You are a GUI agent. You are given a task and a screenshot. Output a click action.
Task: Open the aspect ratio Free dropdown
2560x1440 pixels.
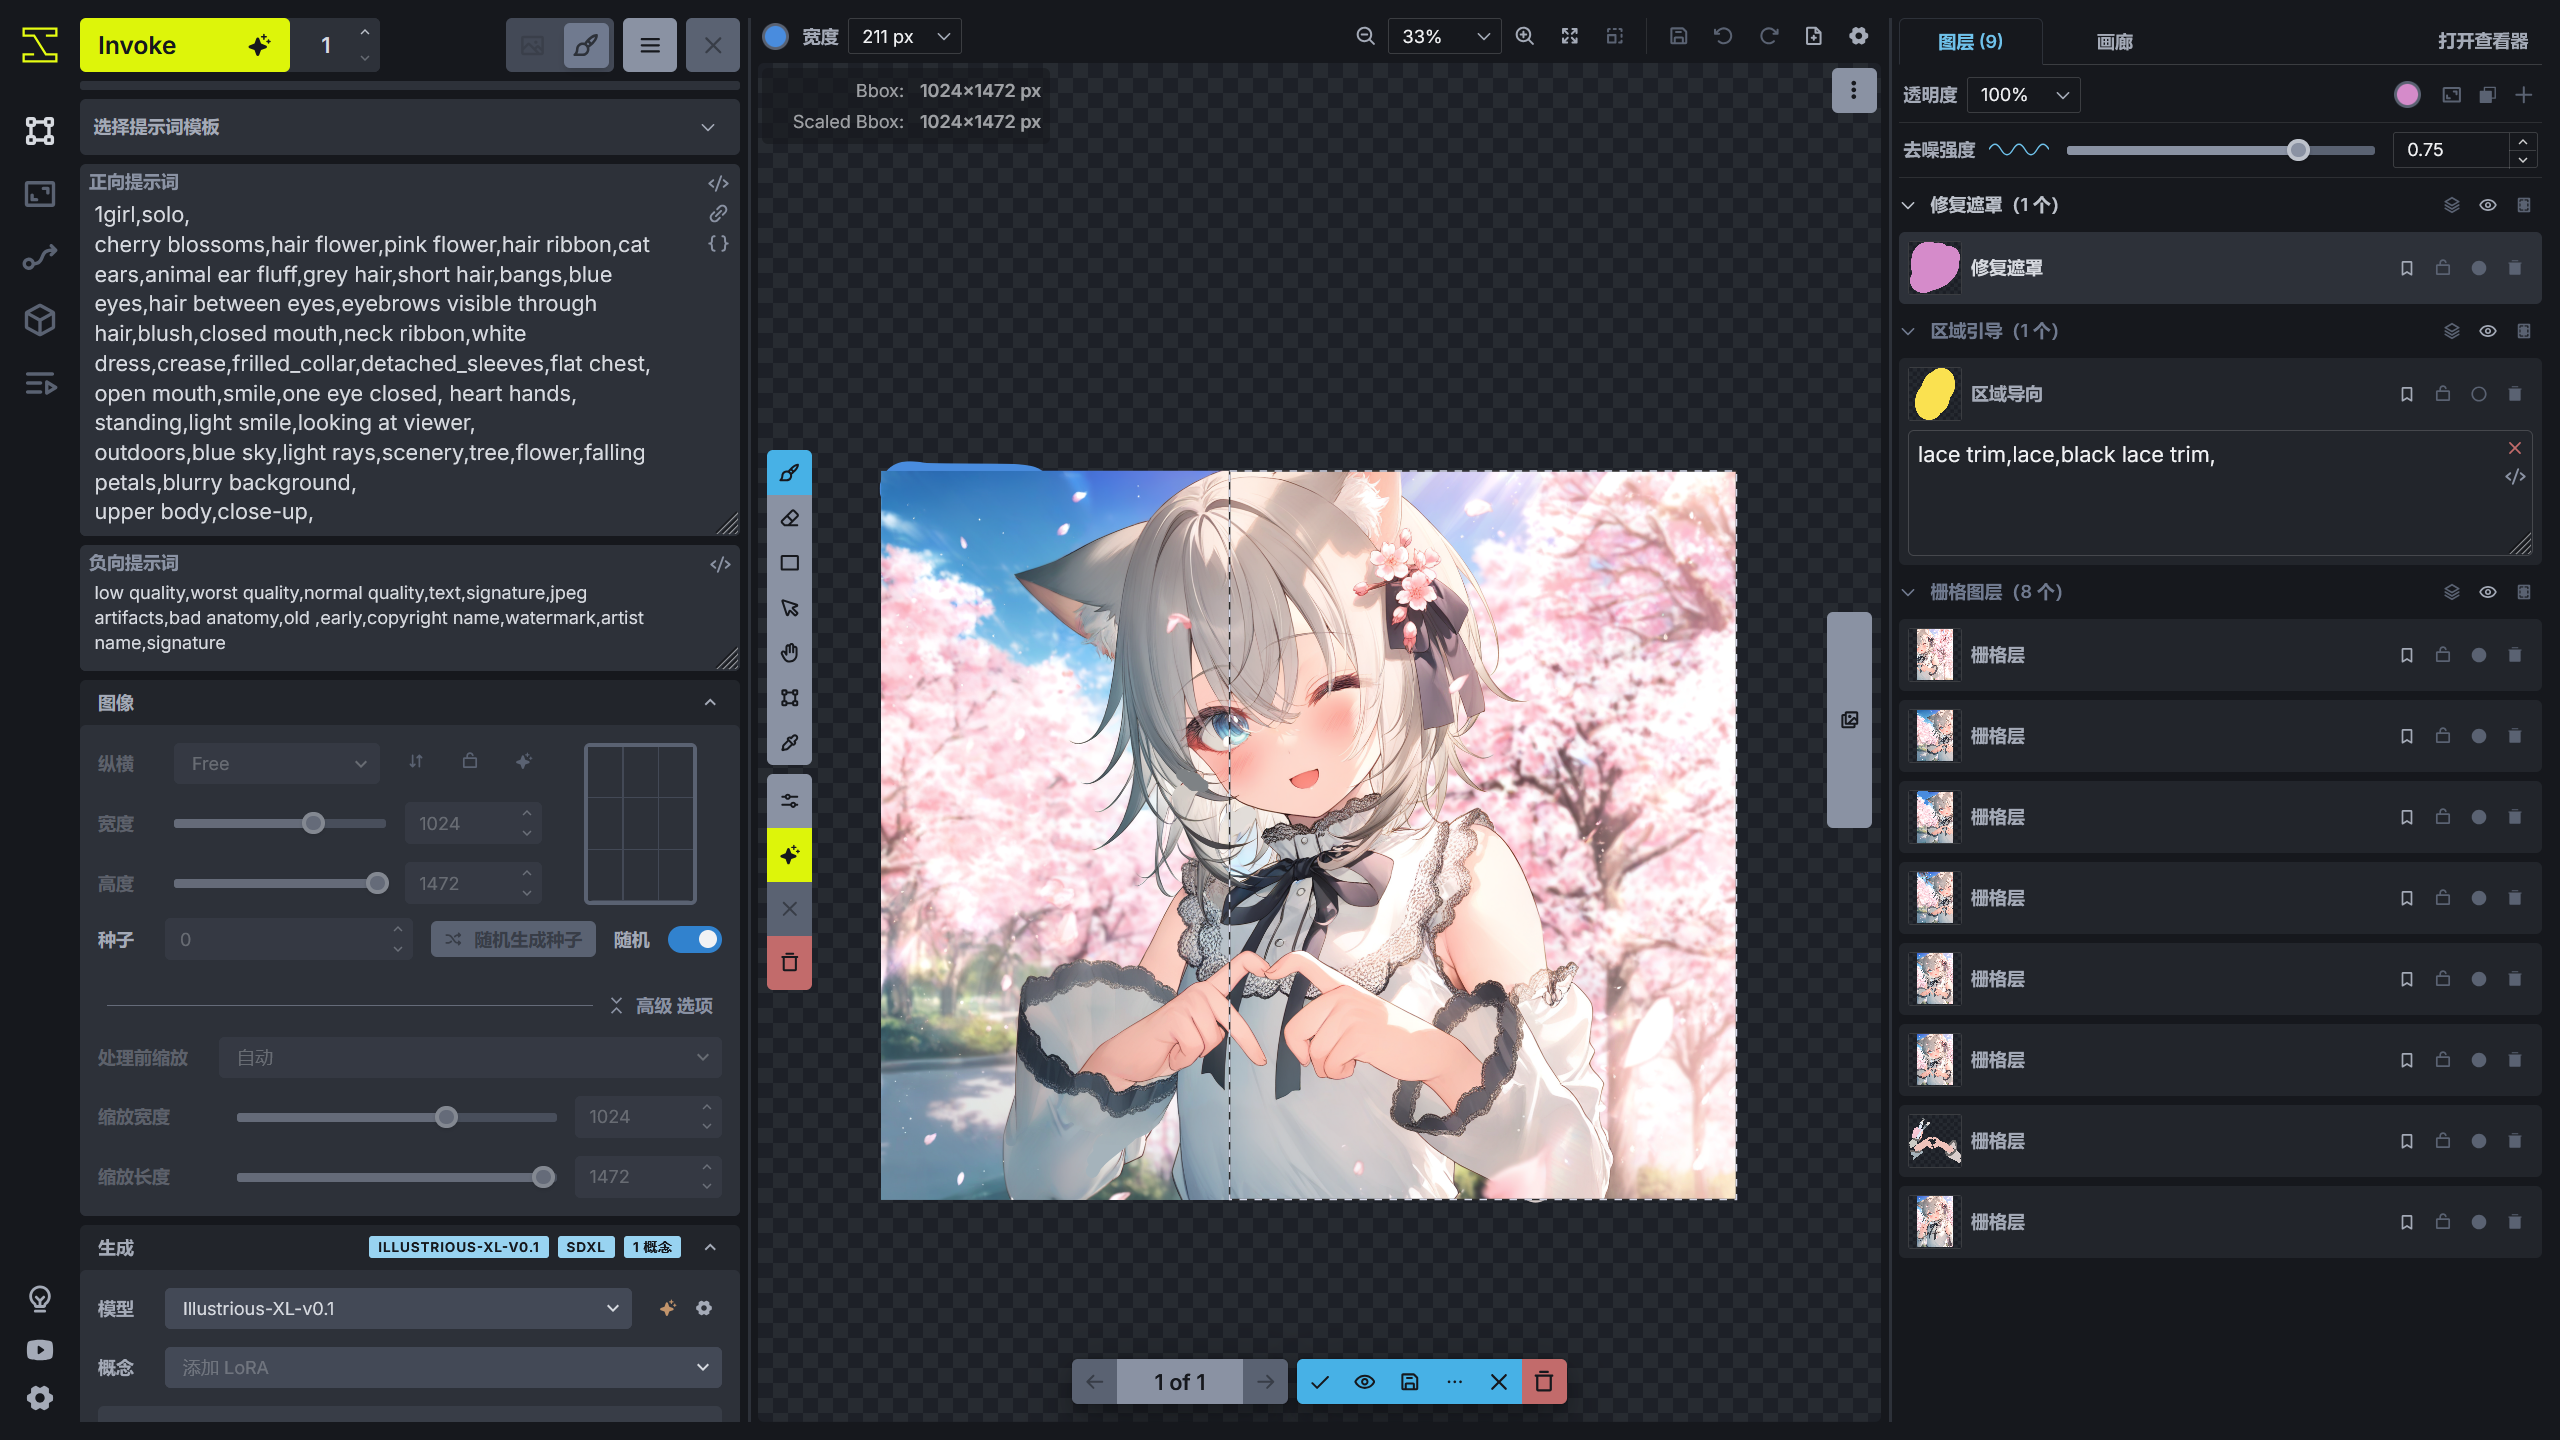click(x=276, y=763)
